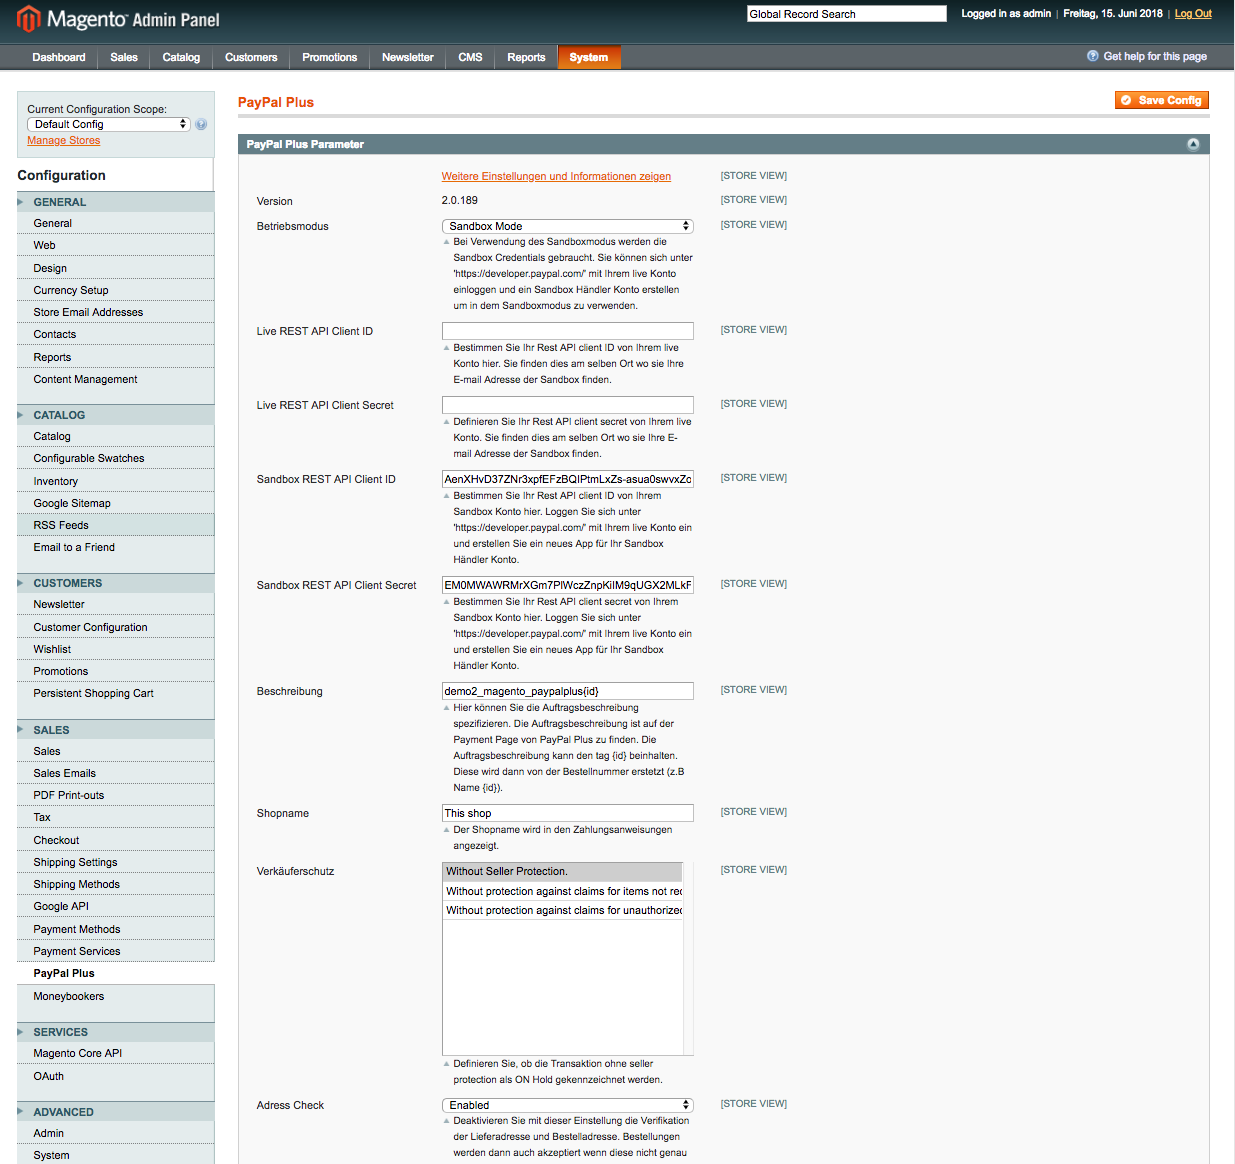Open Web configuration section

click(x=116, y=246)
